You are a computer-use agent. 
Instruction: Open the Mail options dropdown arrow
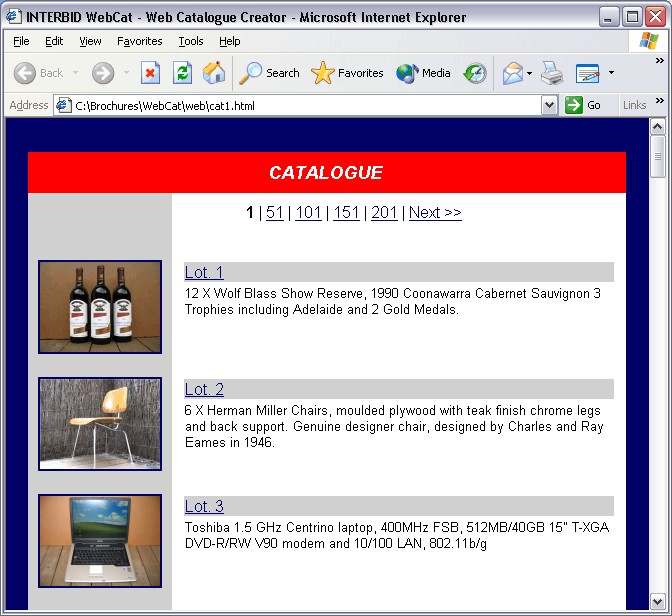(530, 73)
